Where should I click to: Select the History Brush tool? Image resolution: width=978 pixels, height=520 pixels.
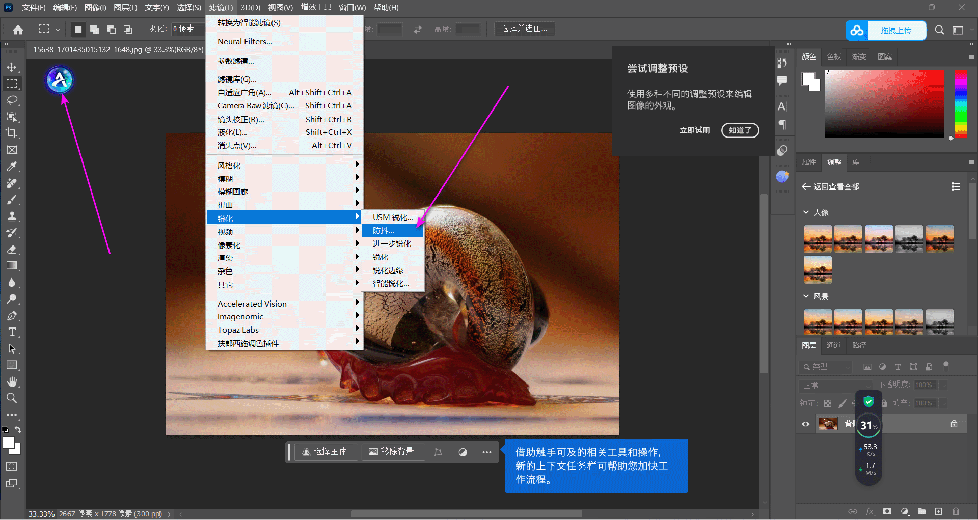click(12, 233)
